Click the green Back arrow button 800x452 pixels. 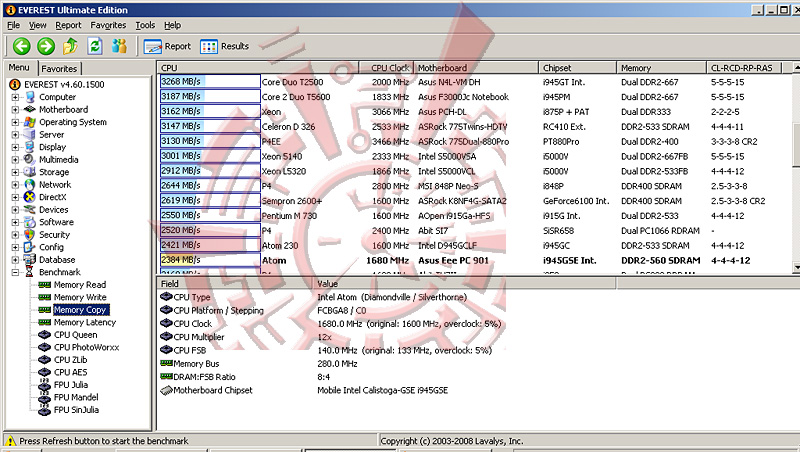[x=21, y=46]
